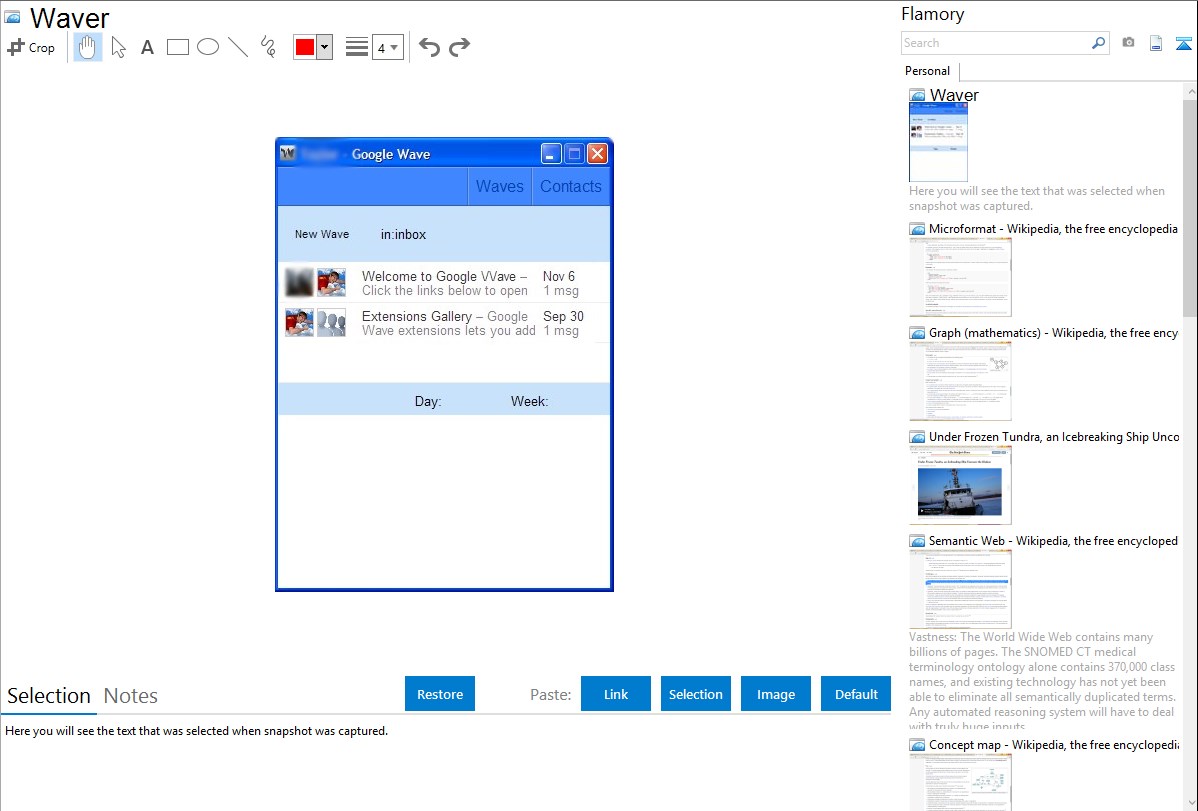Screen dimensions: 1198x811
Task: Click the Waver snapshot page icon in list
Action: point(917,96)
